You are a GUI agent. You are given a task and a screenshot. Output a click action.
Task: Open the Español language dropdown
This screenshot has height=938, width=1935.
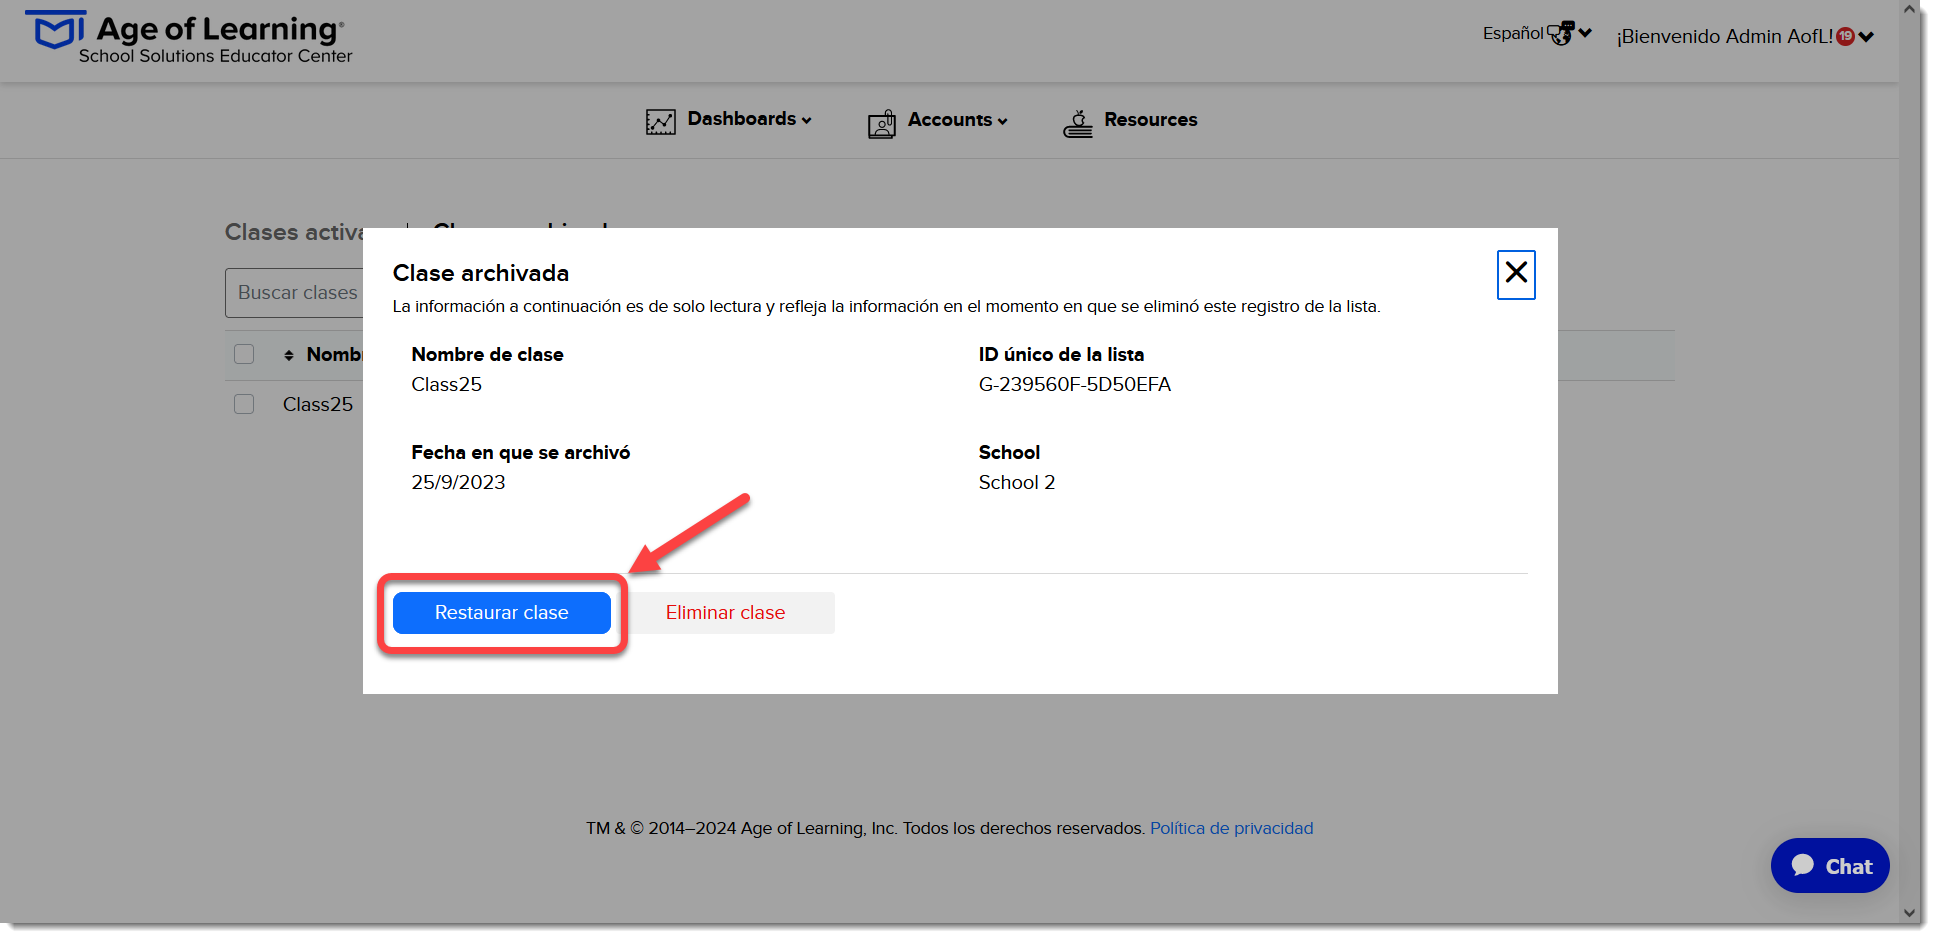[1536, 33]
